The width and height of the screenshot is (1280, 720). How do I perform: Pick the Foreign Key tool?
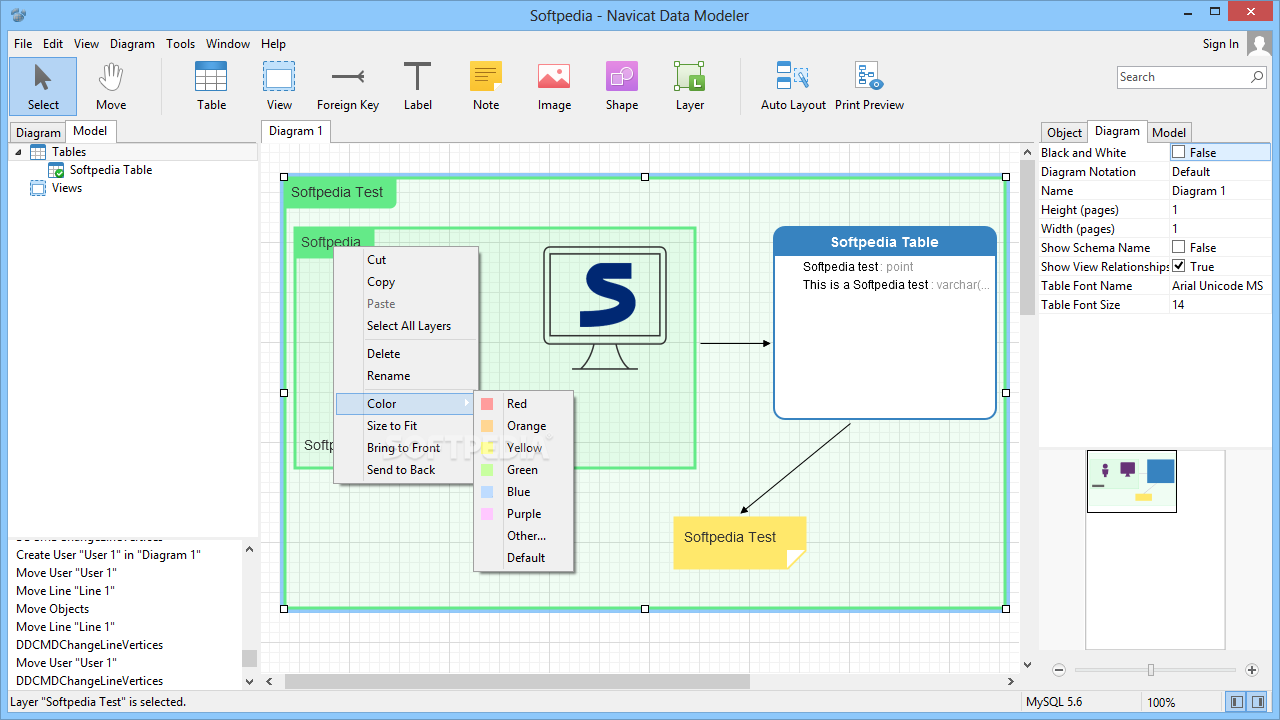point(348,86)
